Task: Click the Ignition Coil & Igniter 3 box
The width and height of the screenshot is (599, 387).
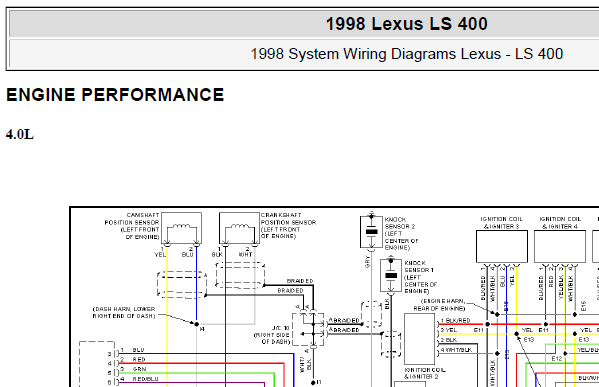Action: tap(502, 246)
